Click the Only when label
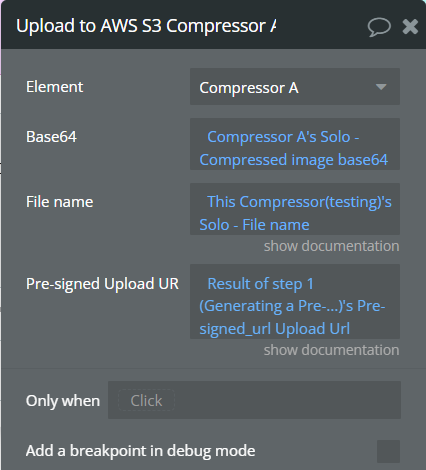The image size is (426, 470). click(x=63, y=401)
